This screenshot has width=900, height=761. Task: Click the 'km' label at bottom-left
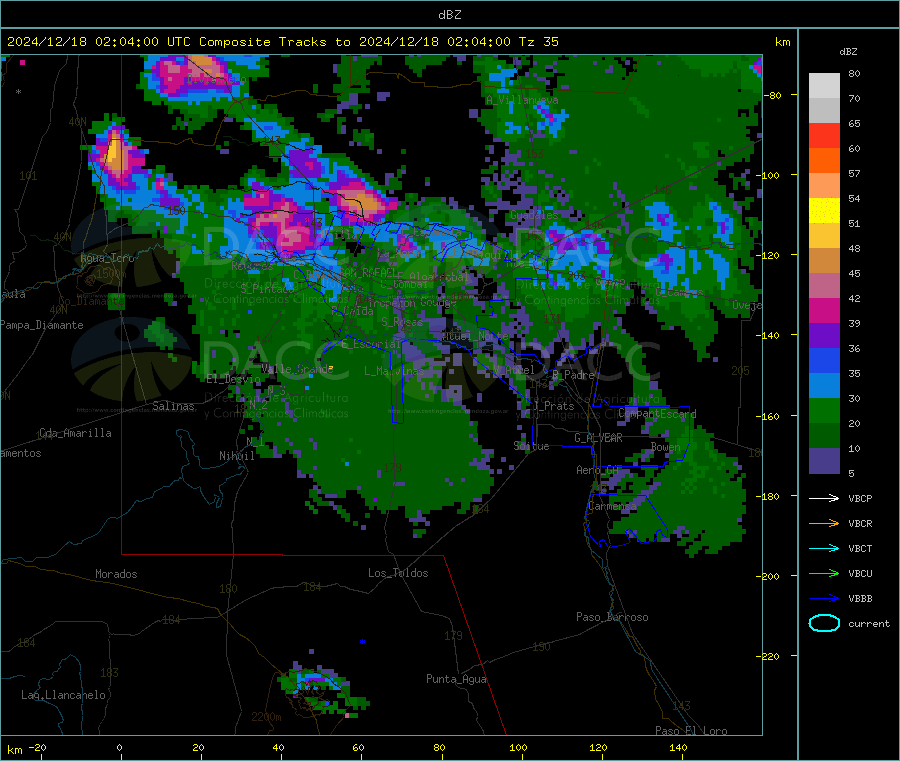(x=14, y=750)
